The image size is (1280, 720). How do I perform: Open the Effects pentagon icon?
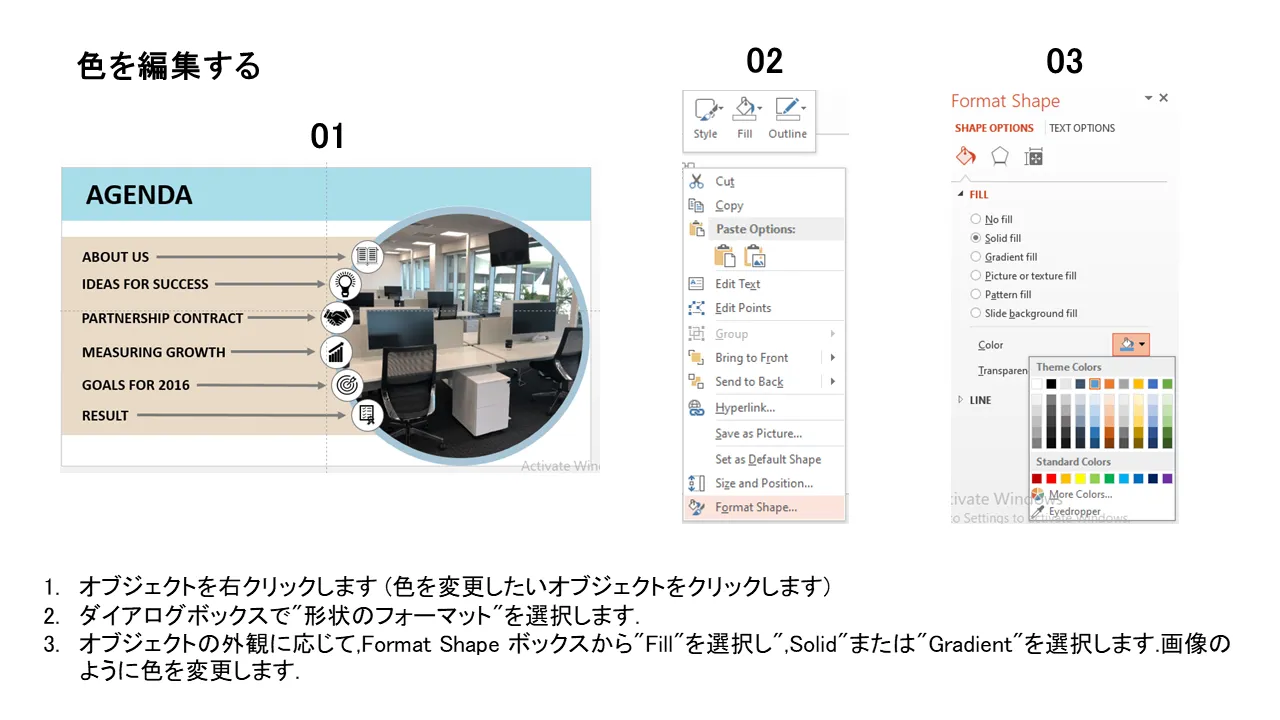click(x=999, y=157)
